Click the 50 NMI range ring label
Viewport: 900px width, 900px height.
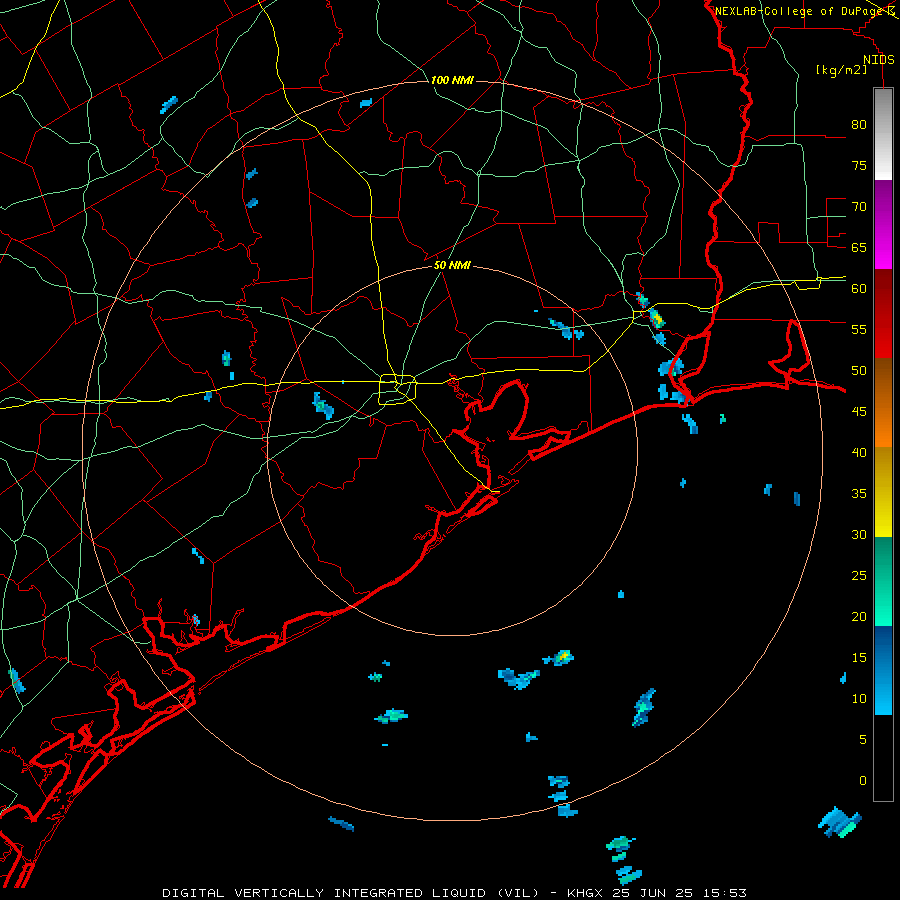[x=452, y=265]
